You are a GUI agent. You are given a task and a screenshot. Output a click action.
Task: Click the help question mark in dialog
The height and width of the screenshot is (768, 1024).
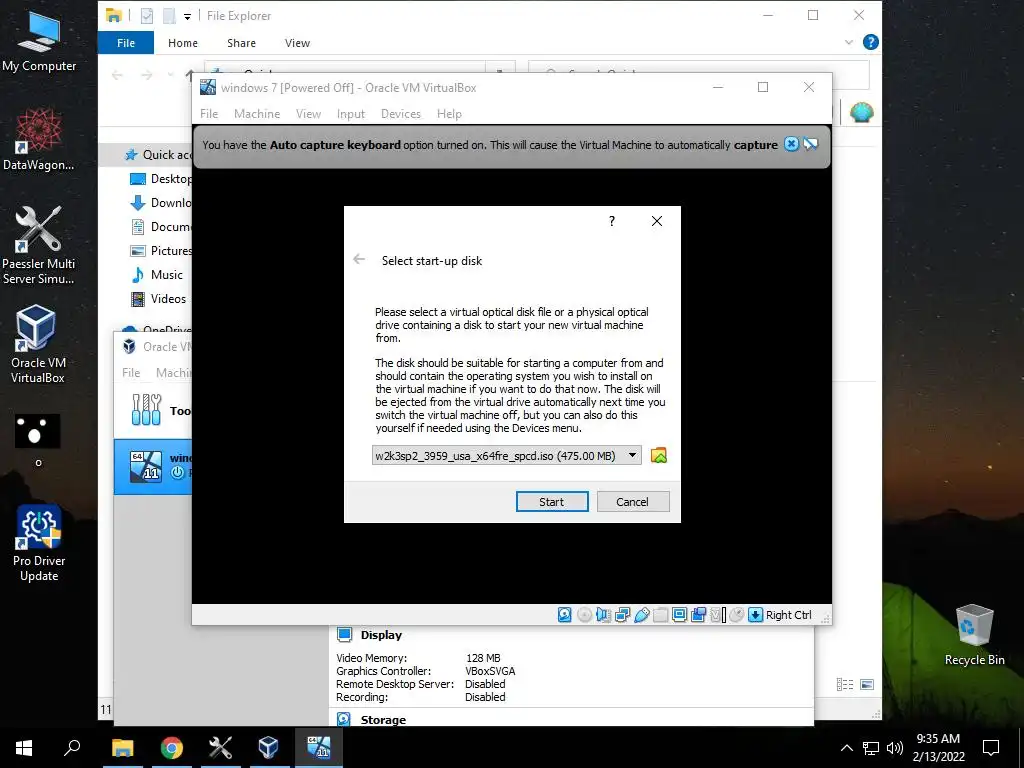pos(612,221)
